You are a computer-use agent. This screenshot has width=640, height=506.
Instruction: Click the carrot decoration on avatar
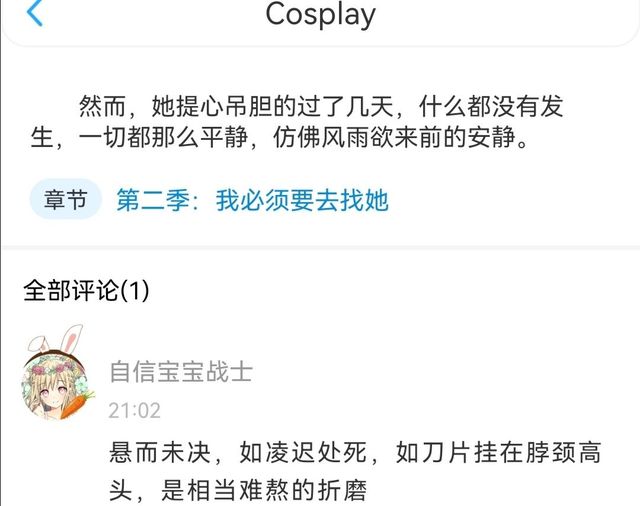pyautogui.click(x=76, y=403)
